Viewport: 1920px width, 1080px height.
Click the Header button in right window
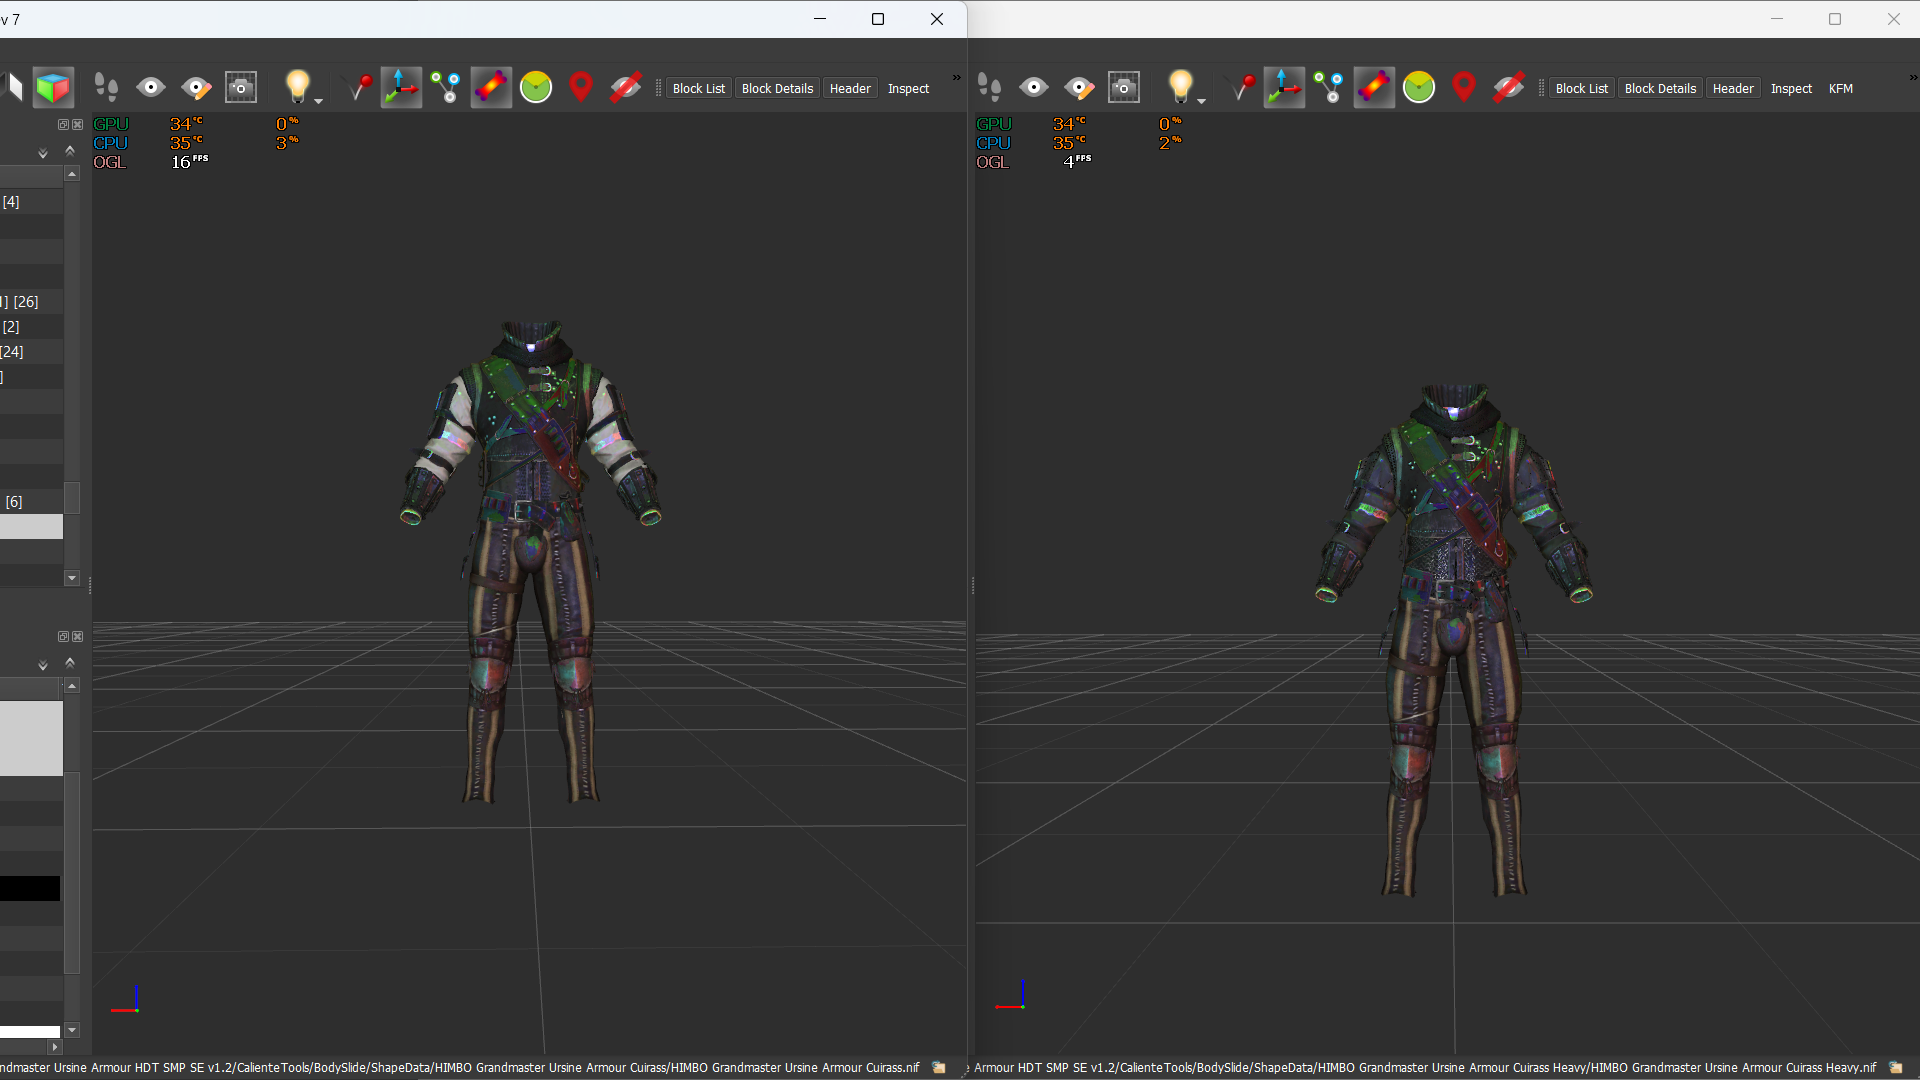click(x=1732, y=88)
